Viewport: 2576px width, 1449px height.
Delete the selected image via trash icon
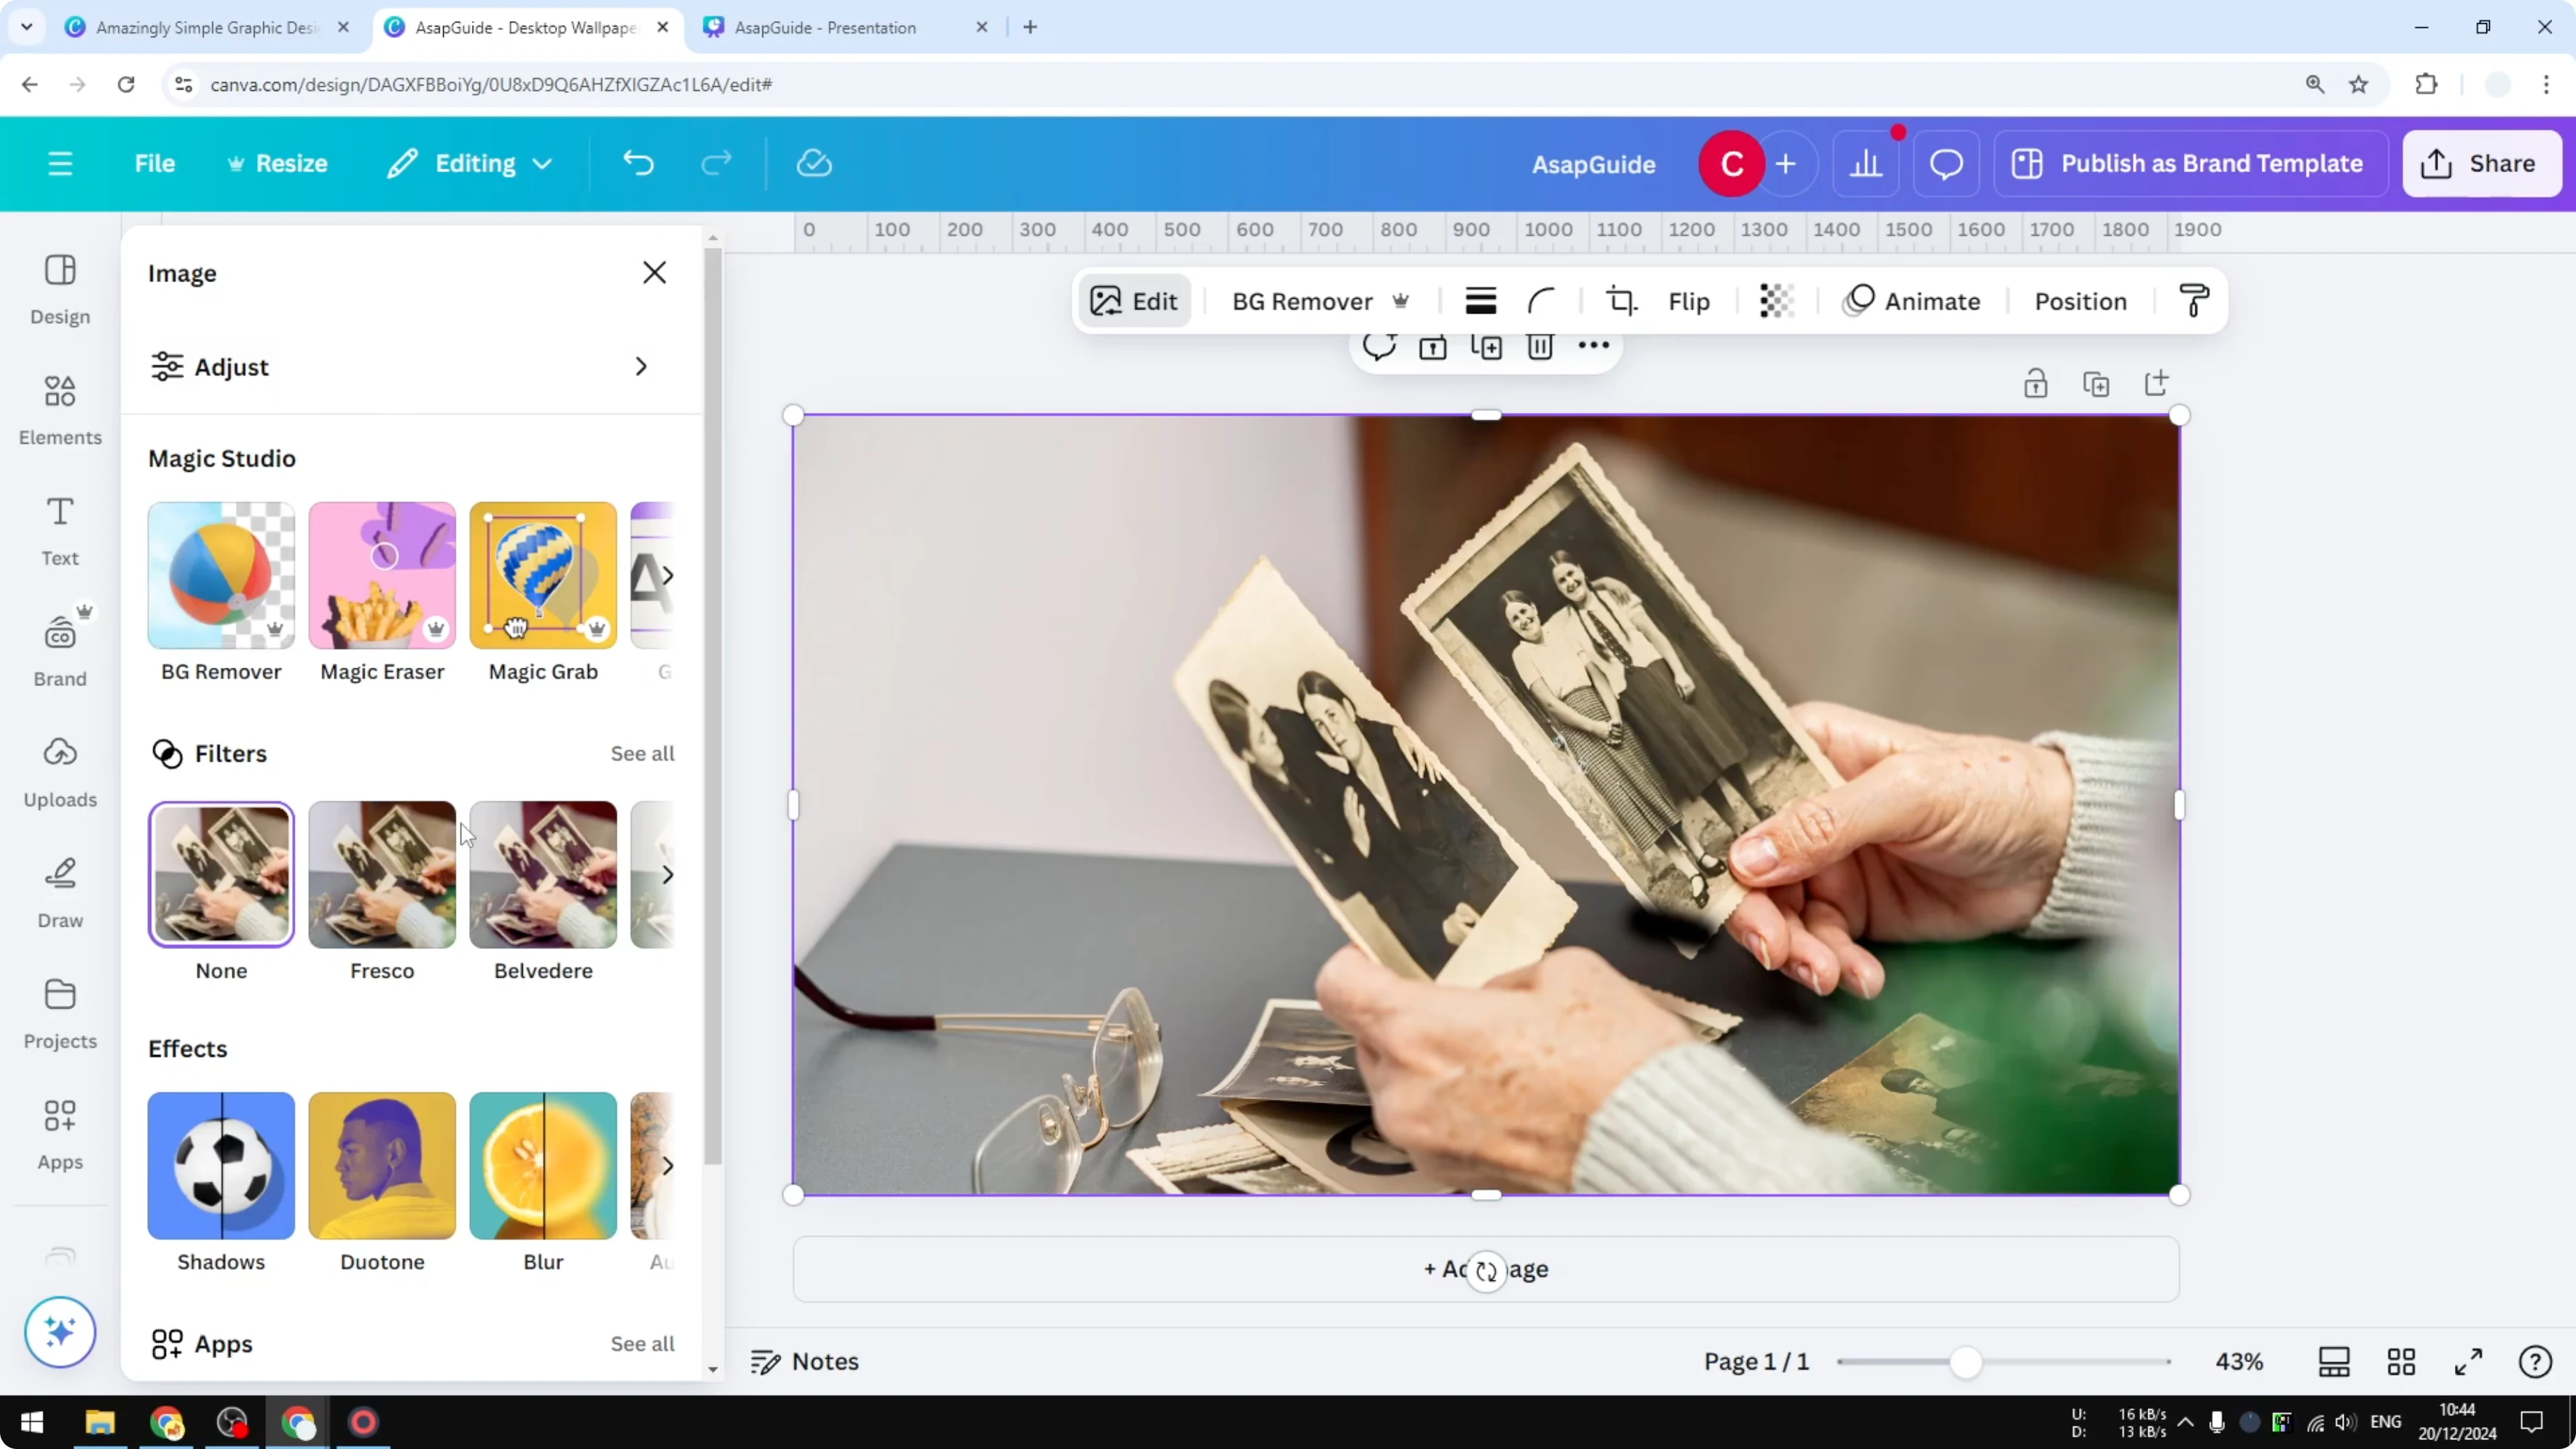[1540, 347]
